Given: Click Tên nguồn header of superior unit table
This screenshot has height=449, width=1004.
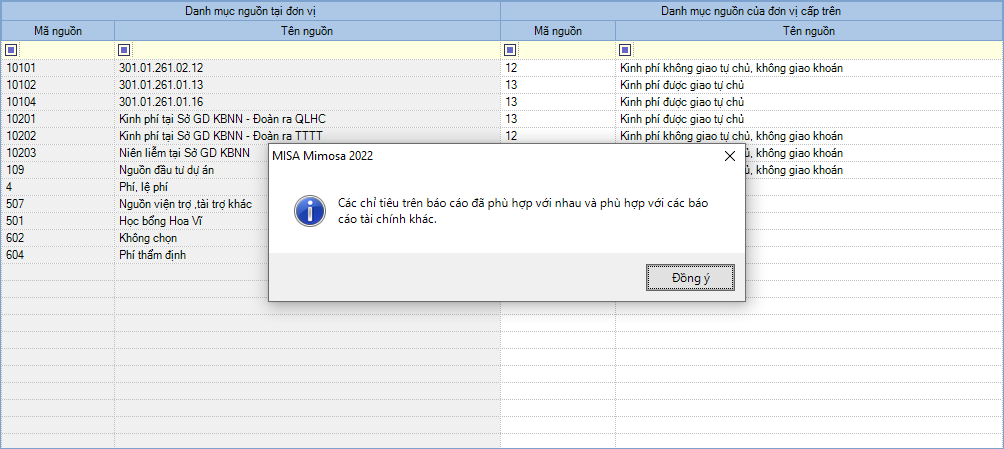Looking at the screenshot, I should [x=808, y=32].
